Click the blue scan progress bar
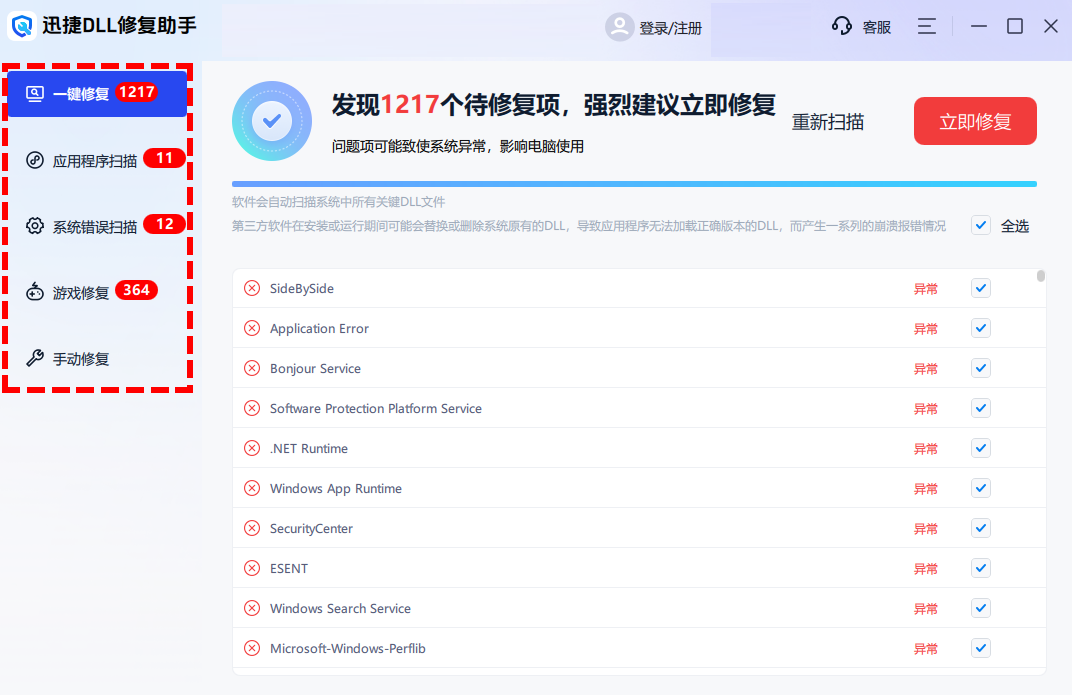Image resolution: width=1072 pixels, height=695 pixels. (637, 183)
